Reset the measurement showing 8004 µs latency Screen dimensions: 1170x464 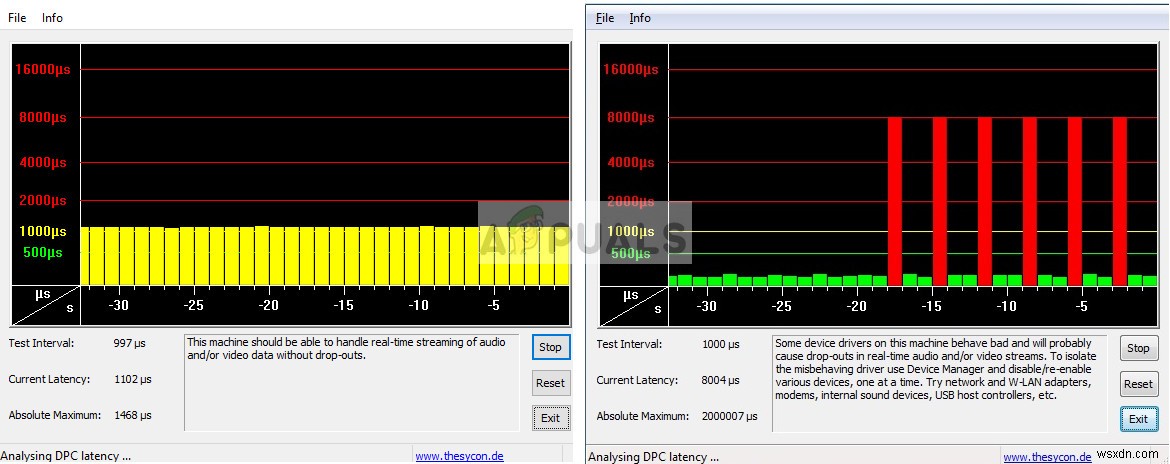(x=1138, y=384)
